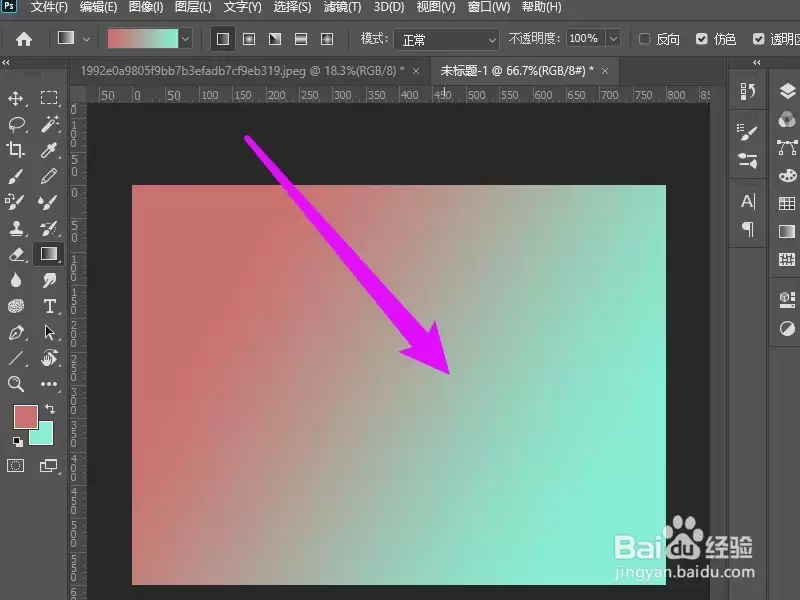Enable the 反向 reverse checkbox
The width and height of the screenshot is (800, 600).
tap(644, 39)
